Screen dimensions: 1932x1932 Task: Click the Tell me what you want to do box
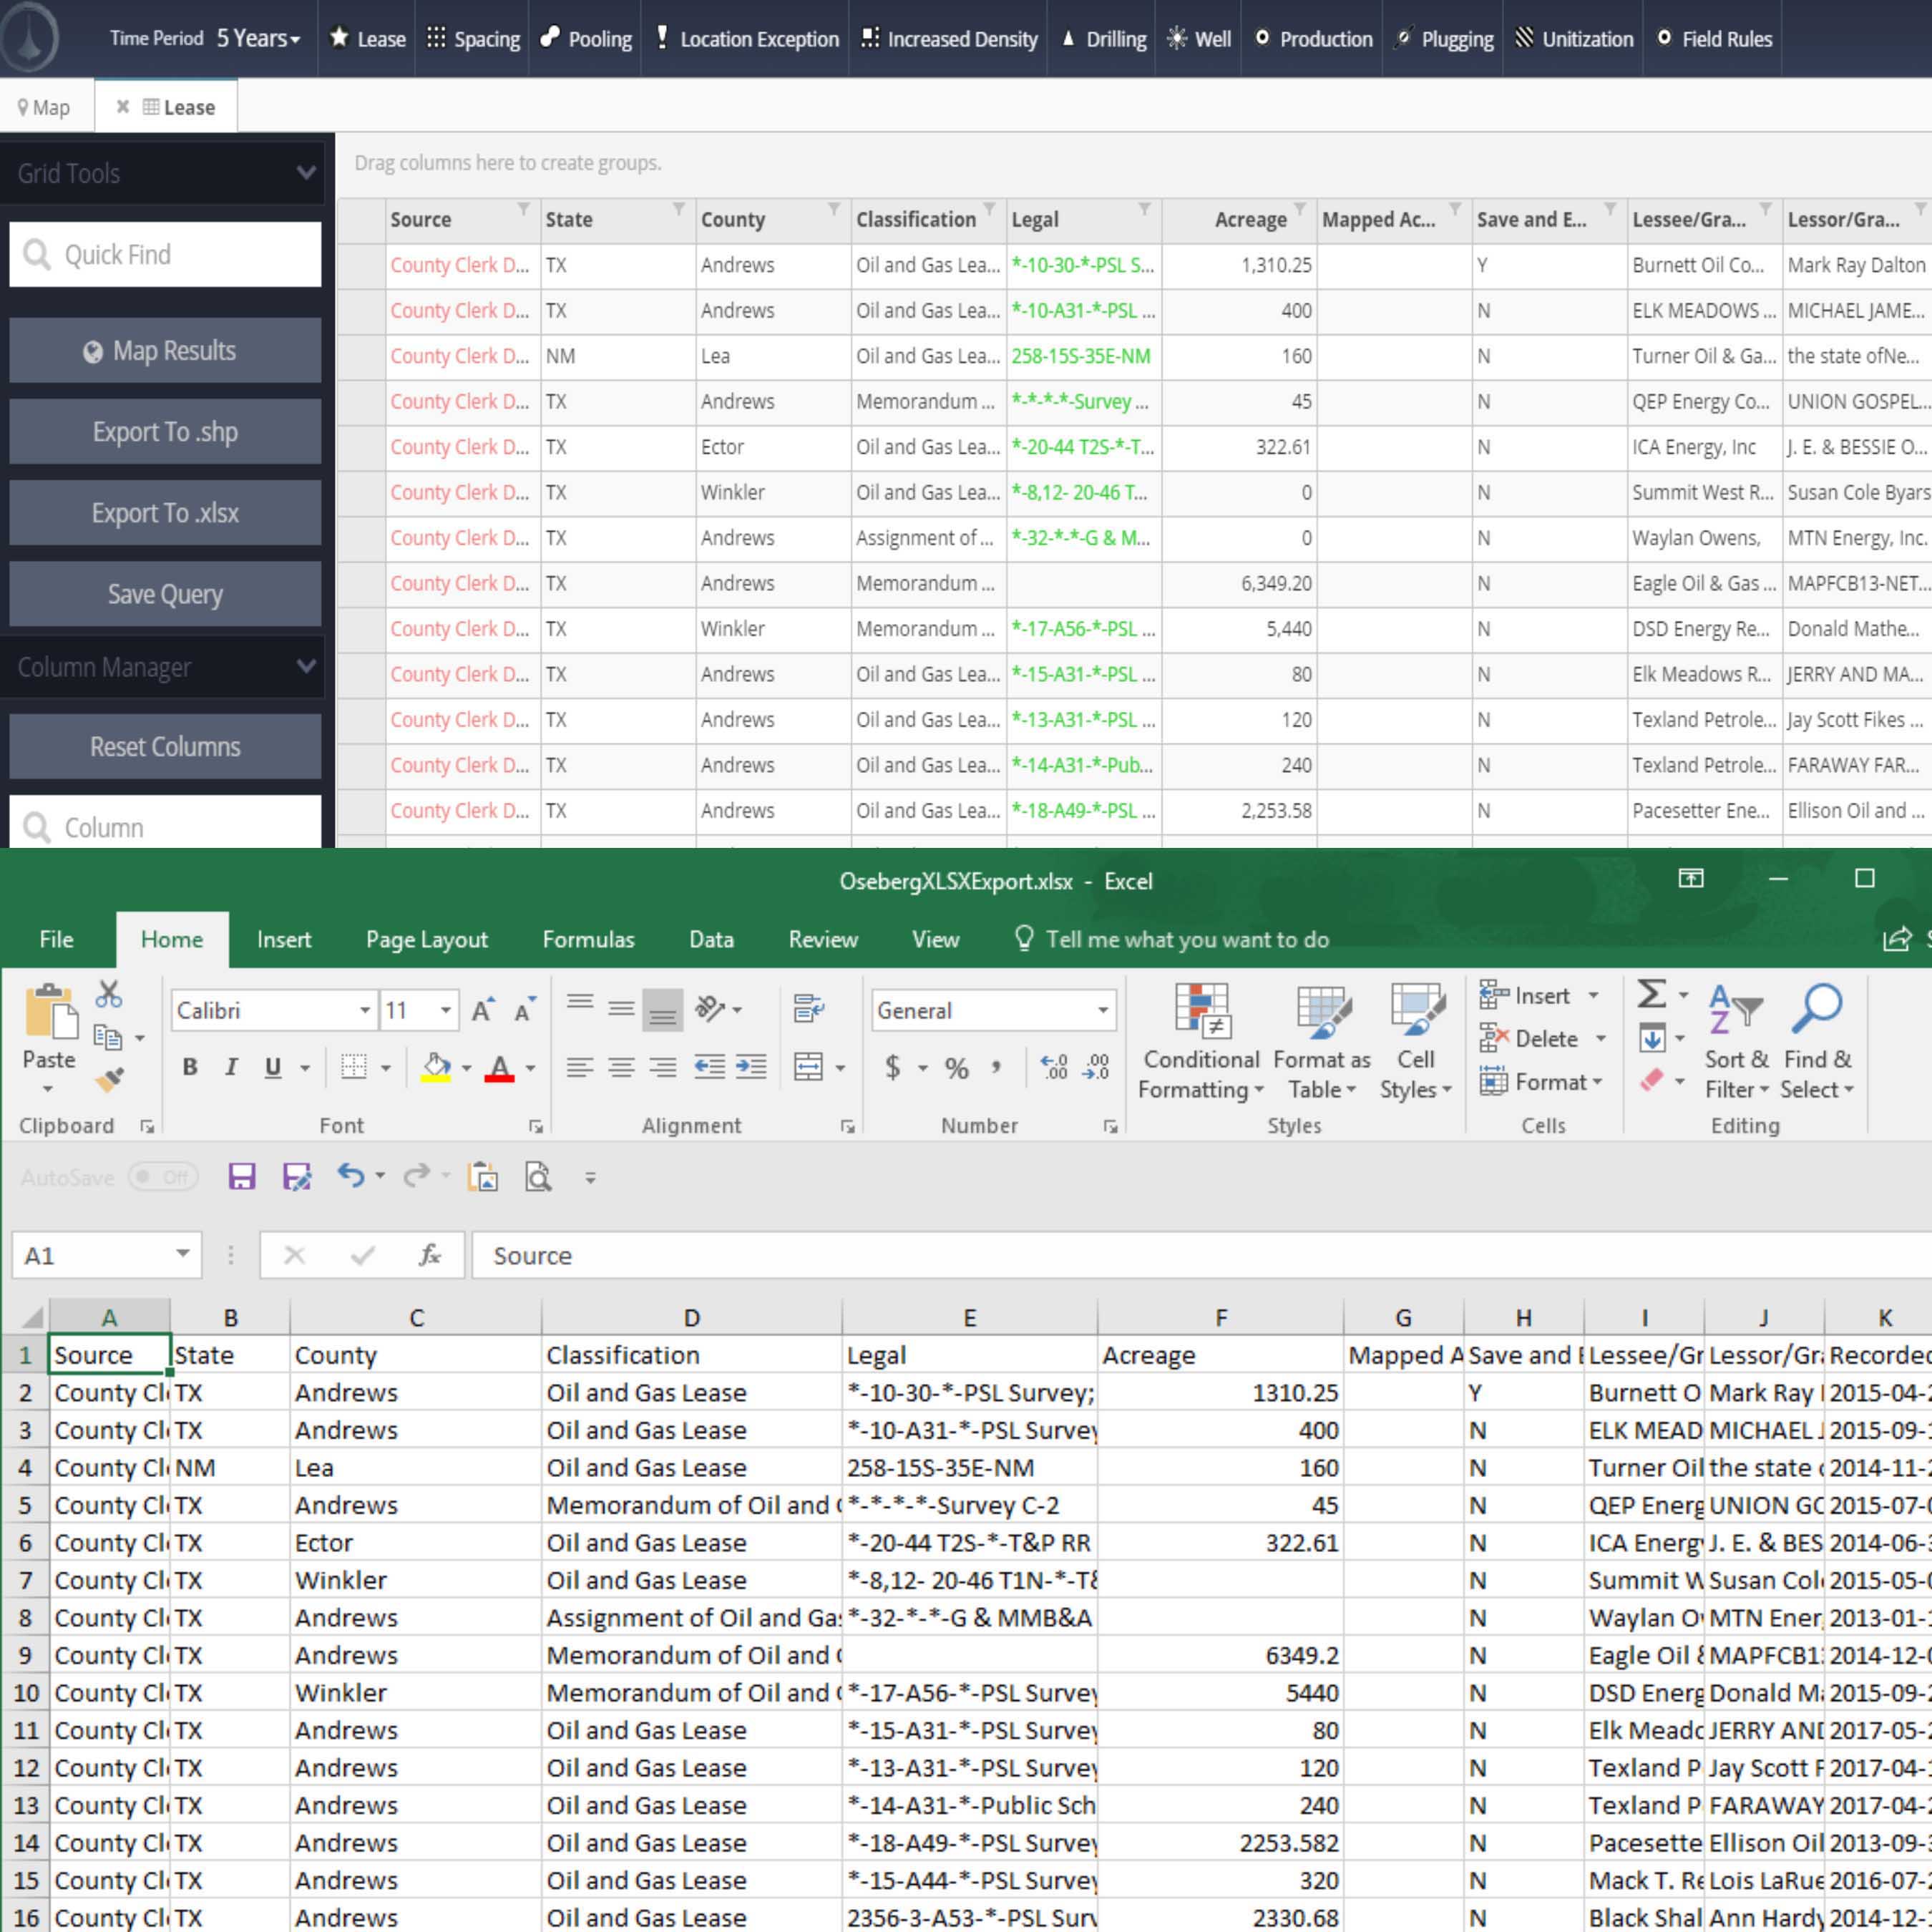tap(1172, 939)
